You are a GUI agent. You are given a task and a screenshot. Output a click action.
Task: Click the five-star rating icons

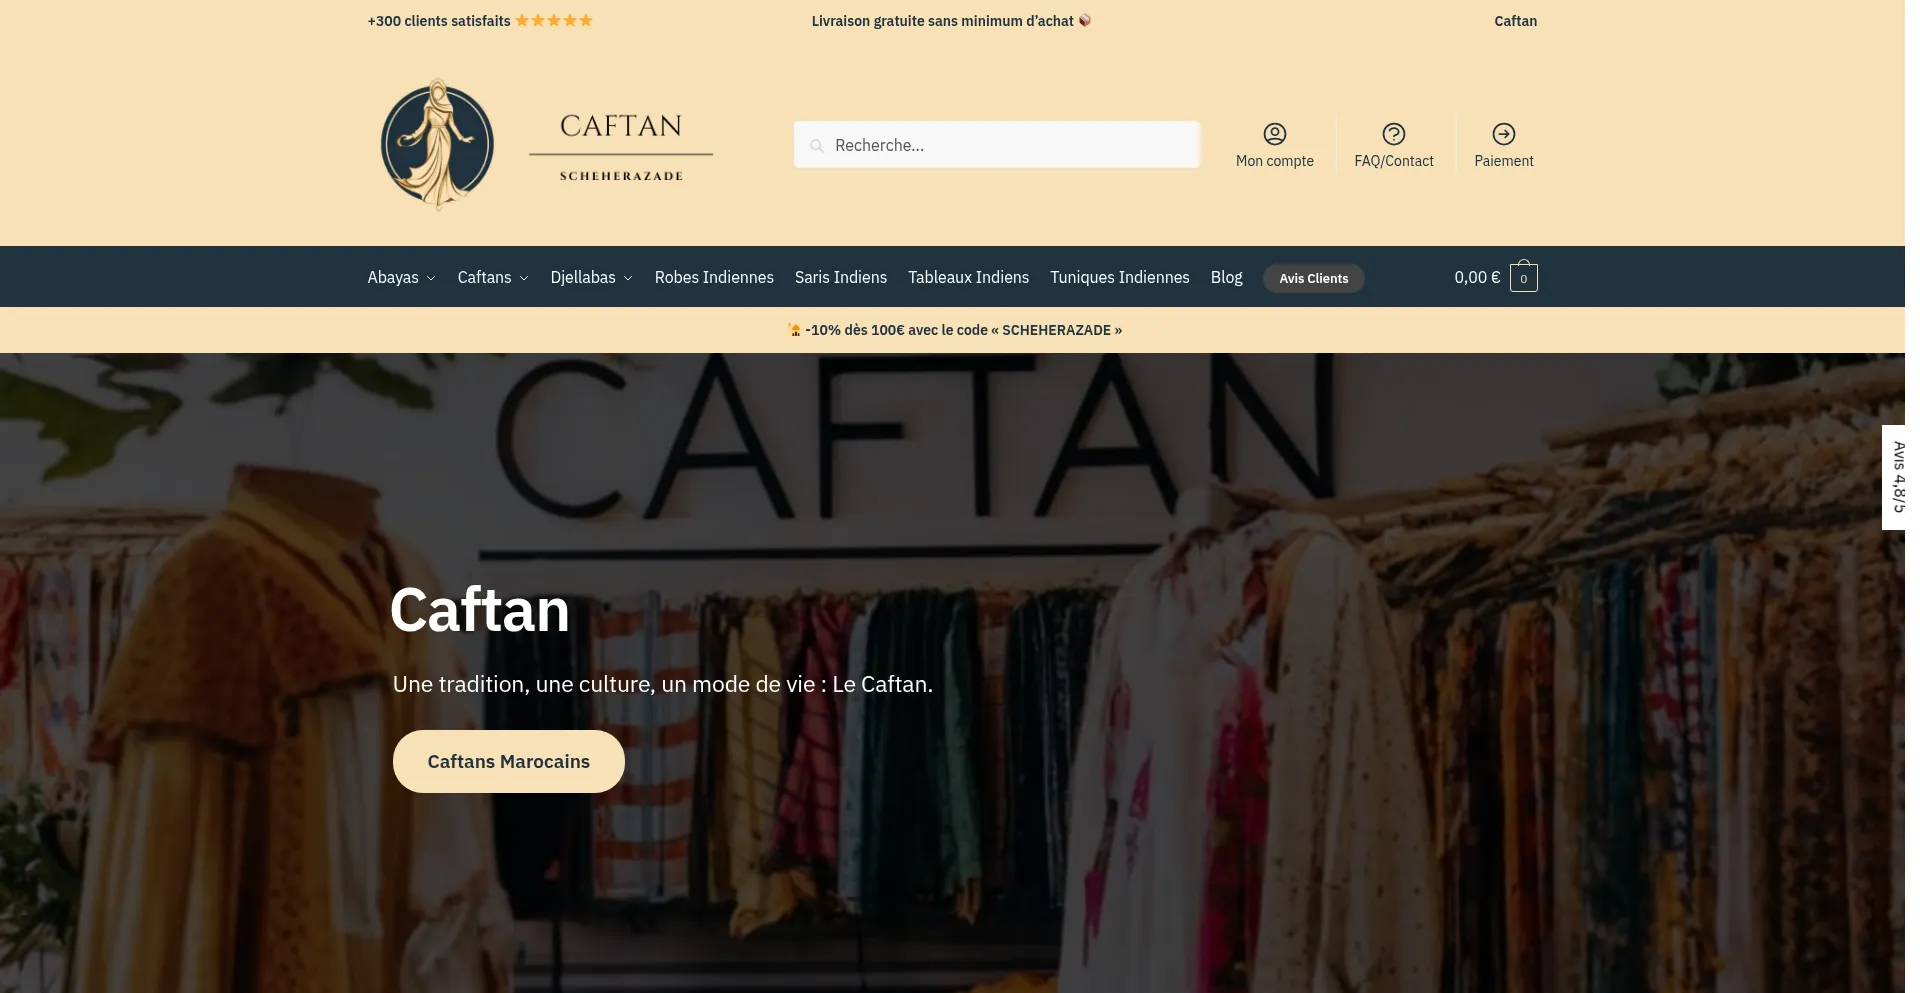click(554, 21)
